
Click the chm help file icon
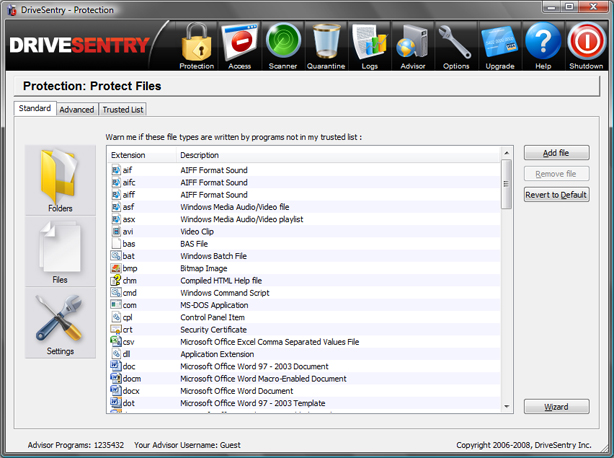click(116, 280)
